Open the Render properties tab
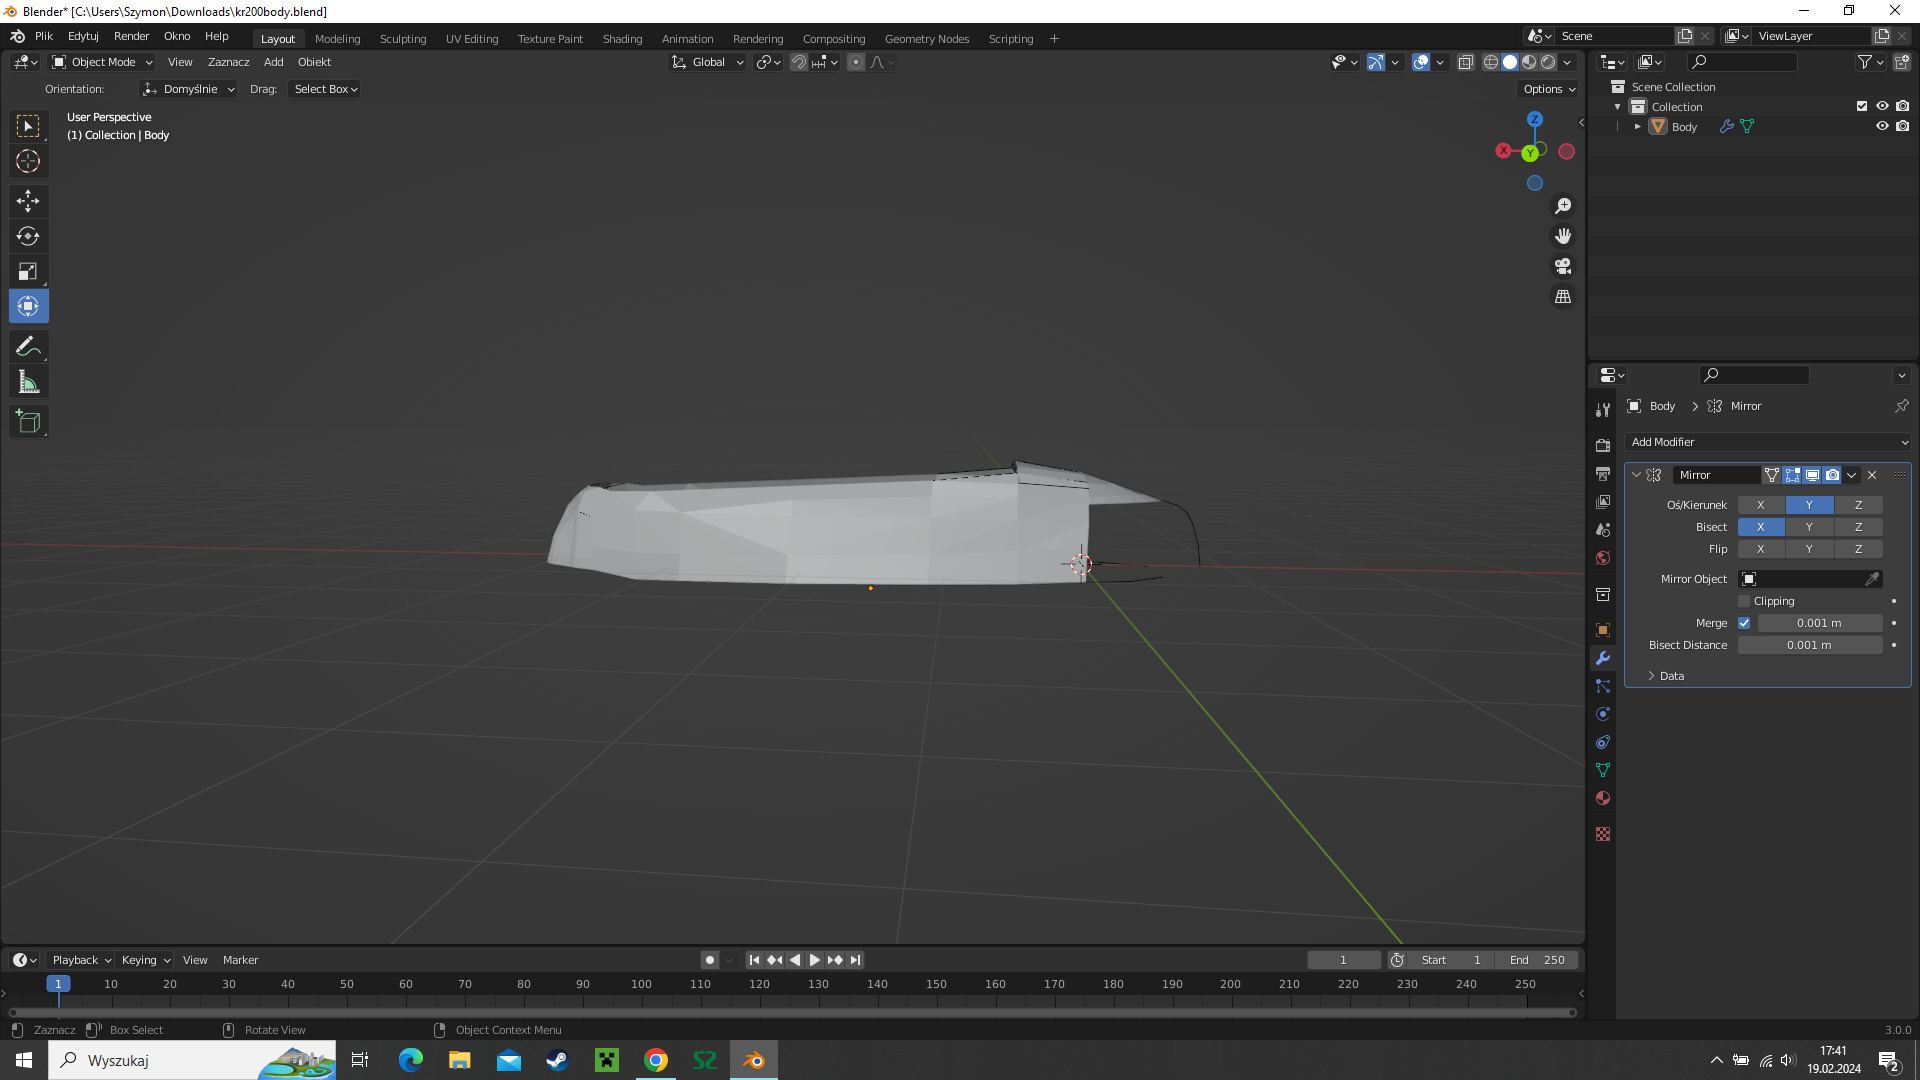 (x=1603, y=445)
